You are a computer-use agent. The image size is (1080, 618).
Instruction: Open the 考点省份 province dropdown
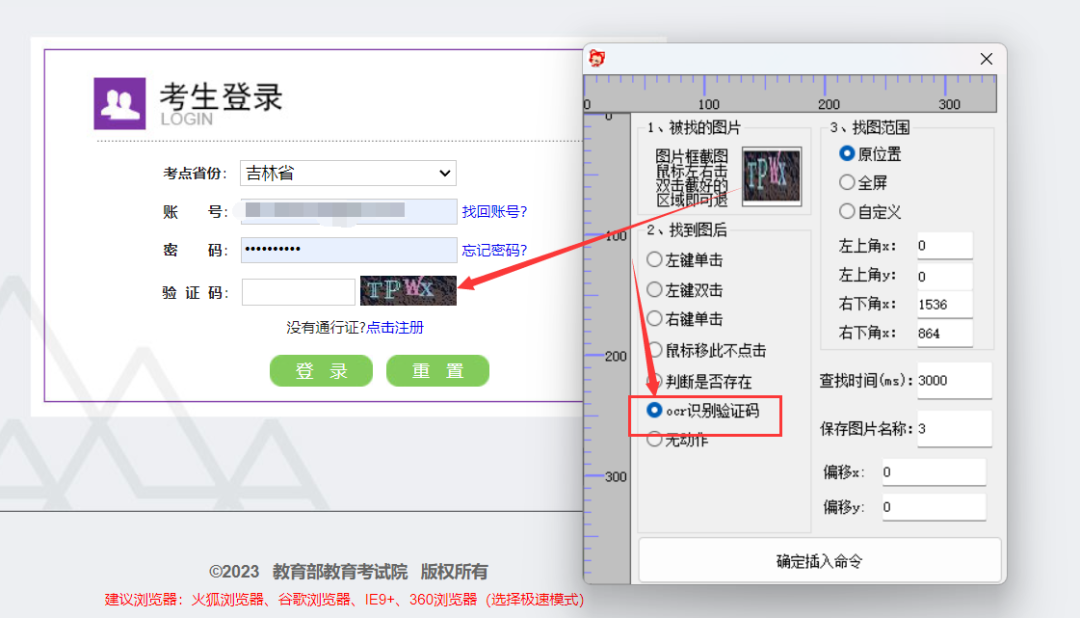point(348,174)
